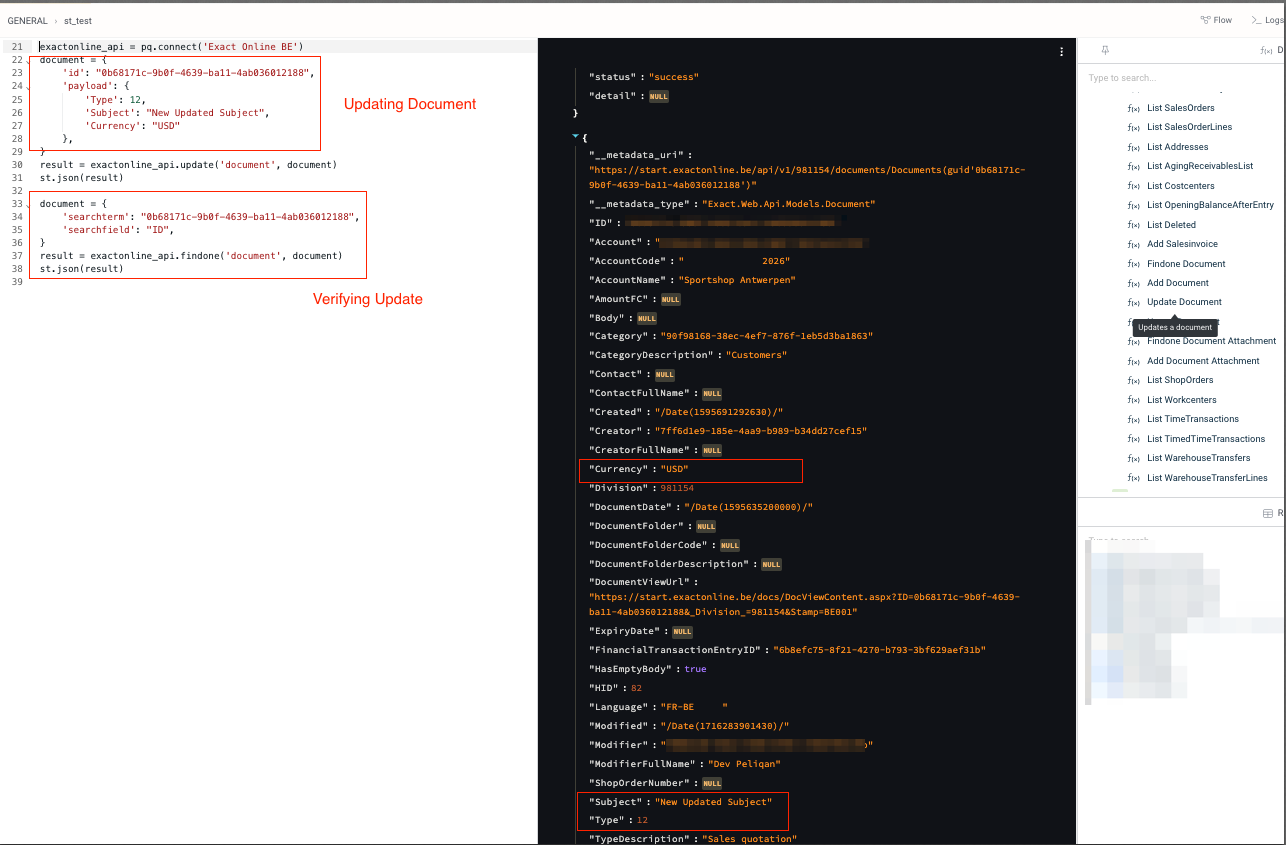
Task: Click the f(x) icon beside List Workcenters
Action: coord(1133,400)
